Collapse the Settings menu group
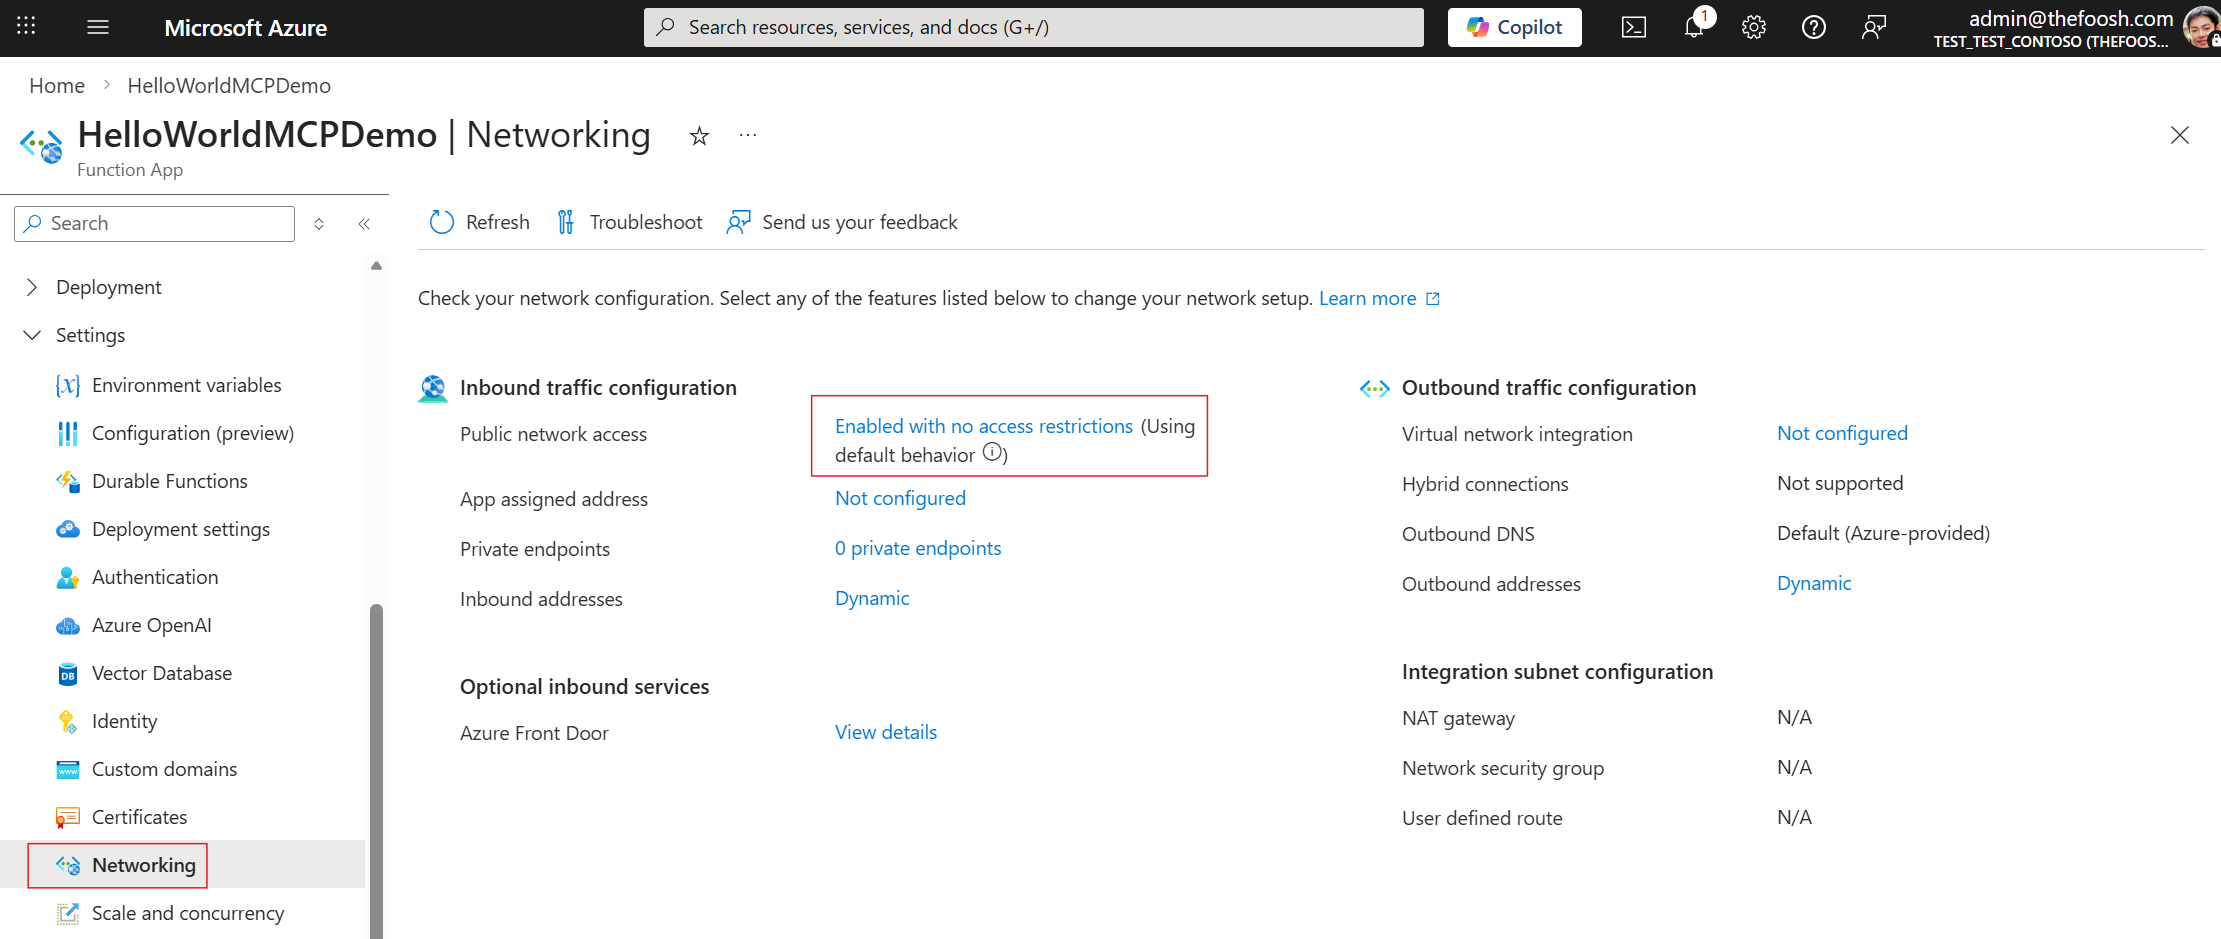The image size is (2221, 939). pos(32,336)
